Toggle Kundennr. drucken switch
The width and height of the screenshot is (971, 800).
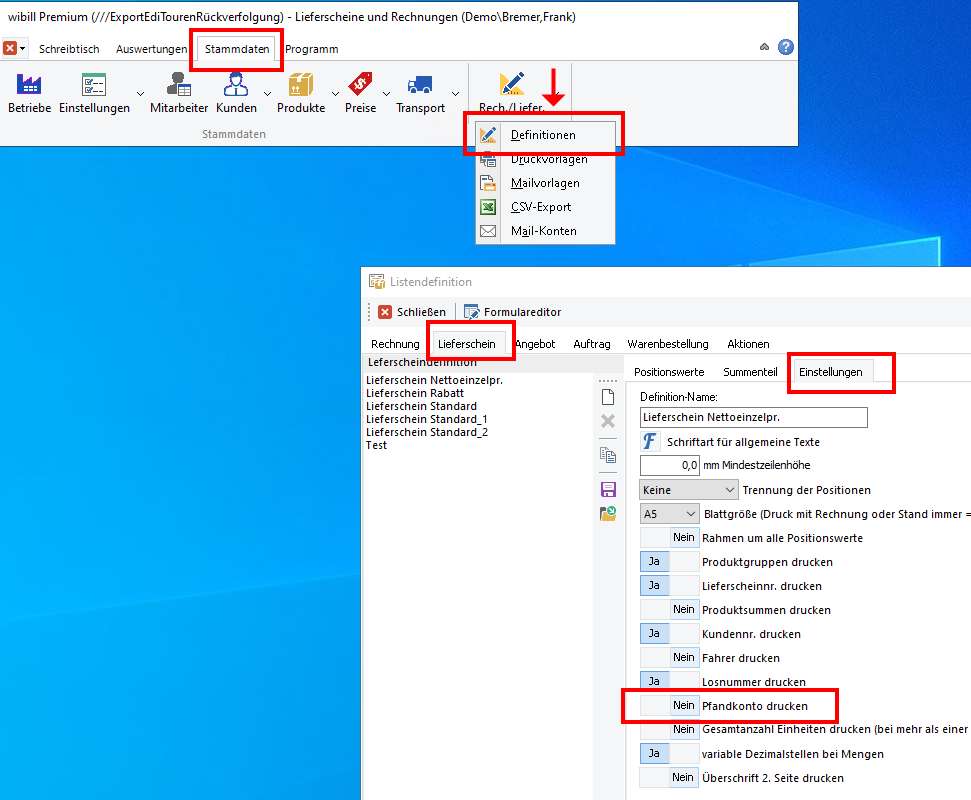669,633
